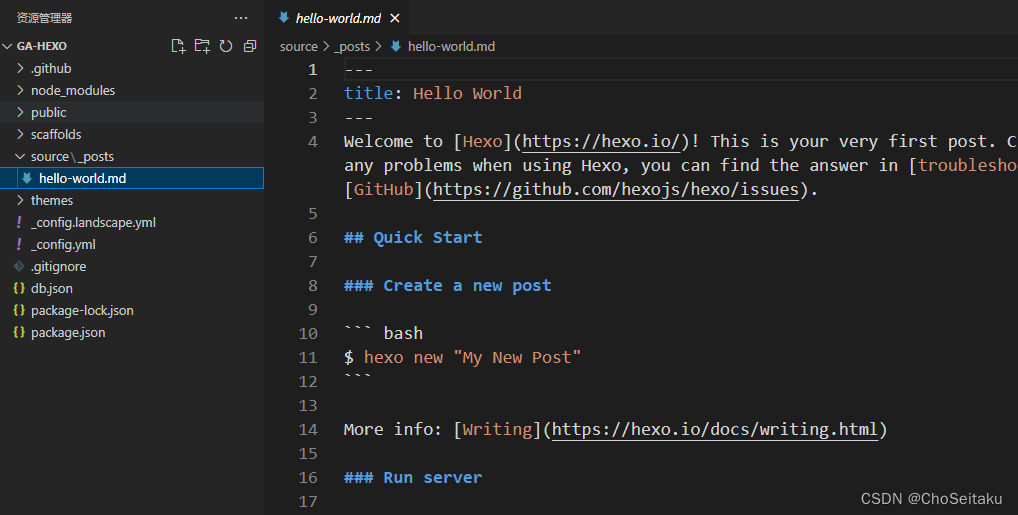Viewport: 1018px width, 515px height.
Task: Click the JSON braces icon beside package.json
Action: click(x=19, y=332)
